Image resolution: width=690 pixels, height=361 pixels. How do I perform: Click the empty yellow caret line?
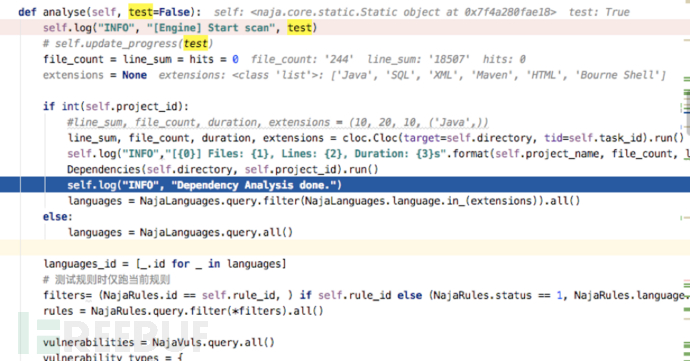[345, 248]
